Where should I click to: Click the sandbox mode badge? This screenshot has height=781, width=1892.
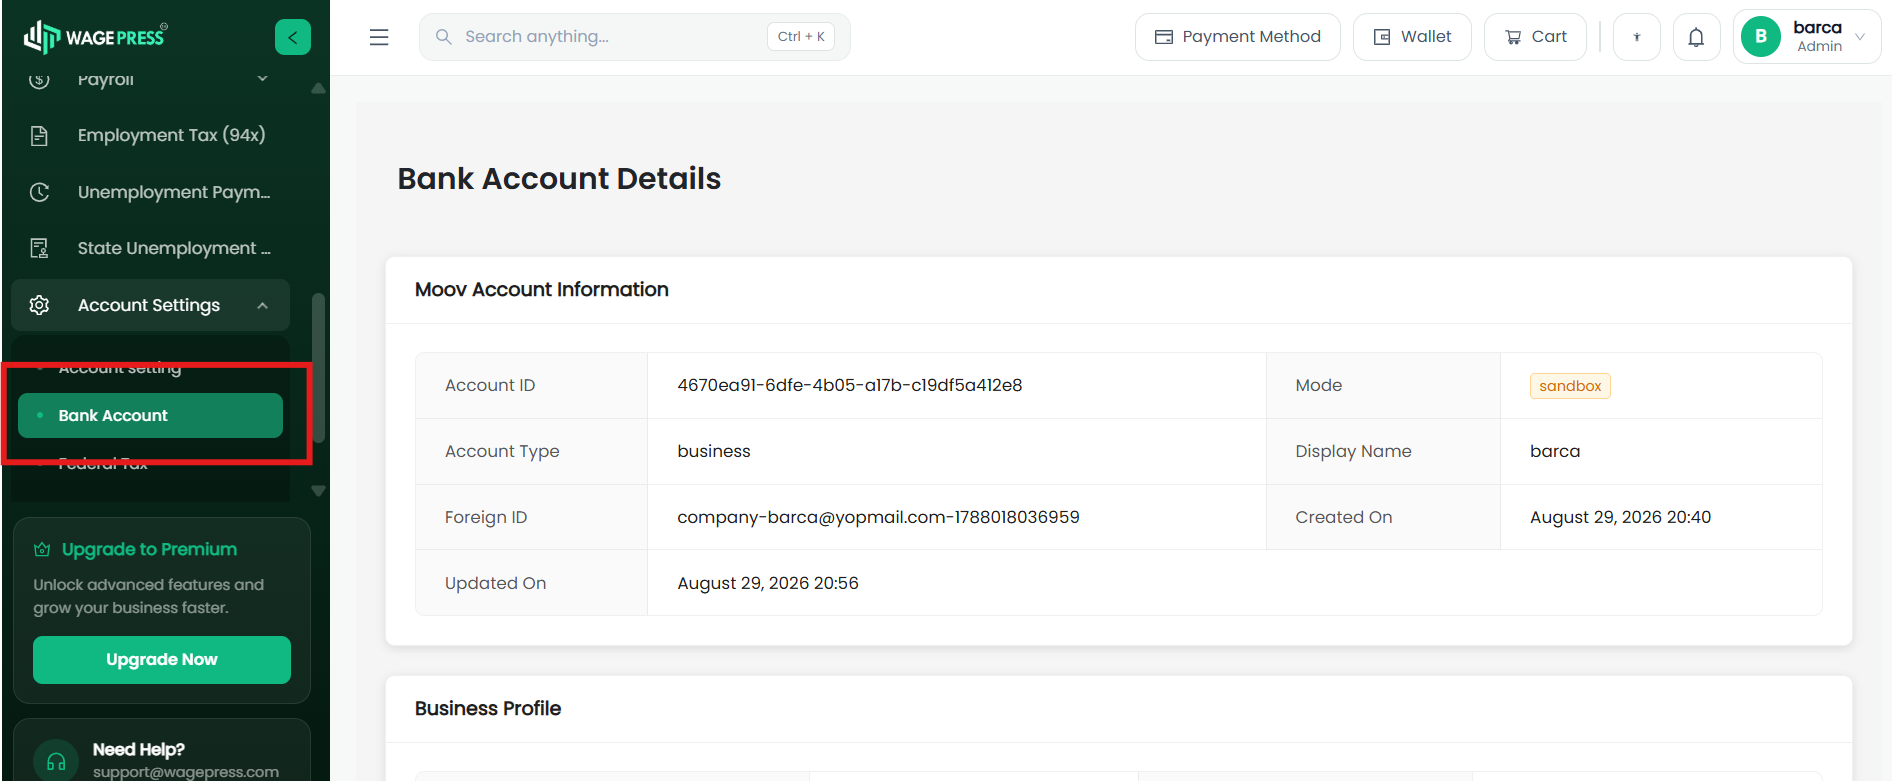tap(1570, 386)
